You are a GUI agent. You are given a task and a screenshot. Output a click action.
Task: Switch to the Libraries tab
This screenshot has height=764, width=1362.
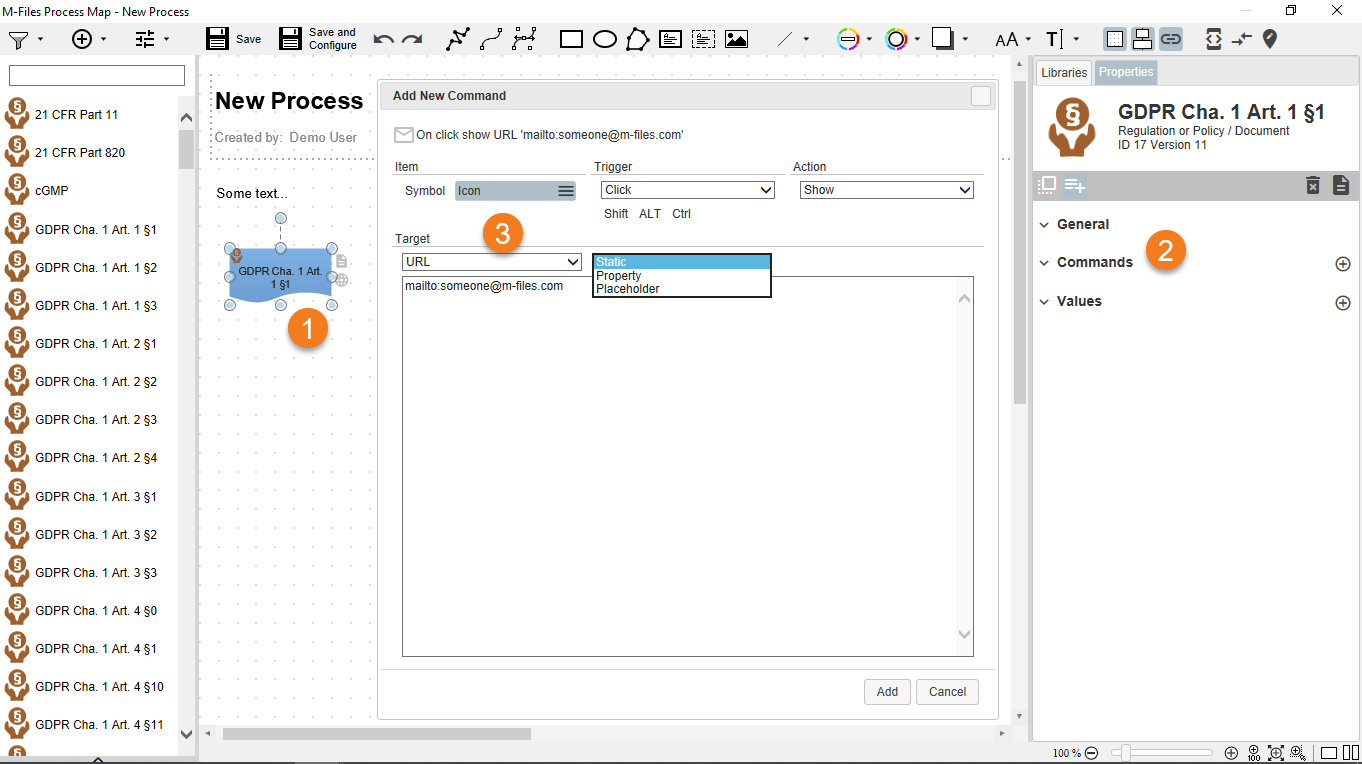click(x=1063, y=72)
